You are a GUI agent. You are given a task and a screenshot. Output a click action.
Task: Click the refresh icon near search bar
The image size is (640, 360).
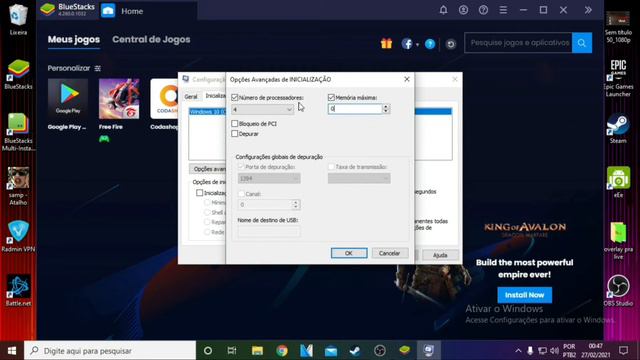(451, 44)
